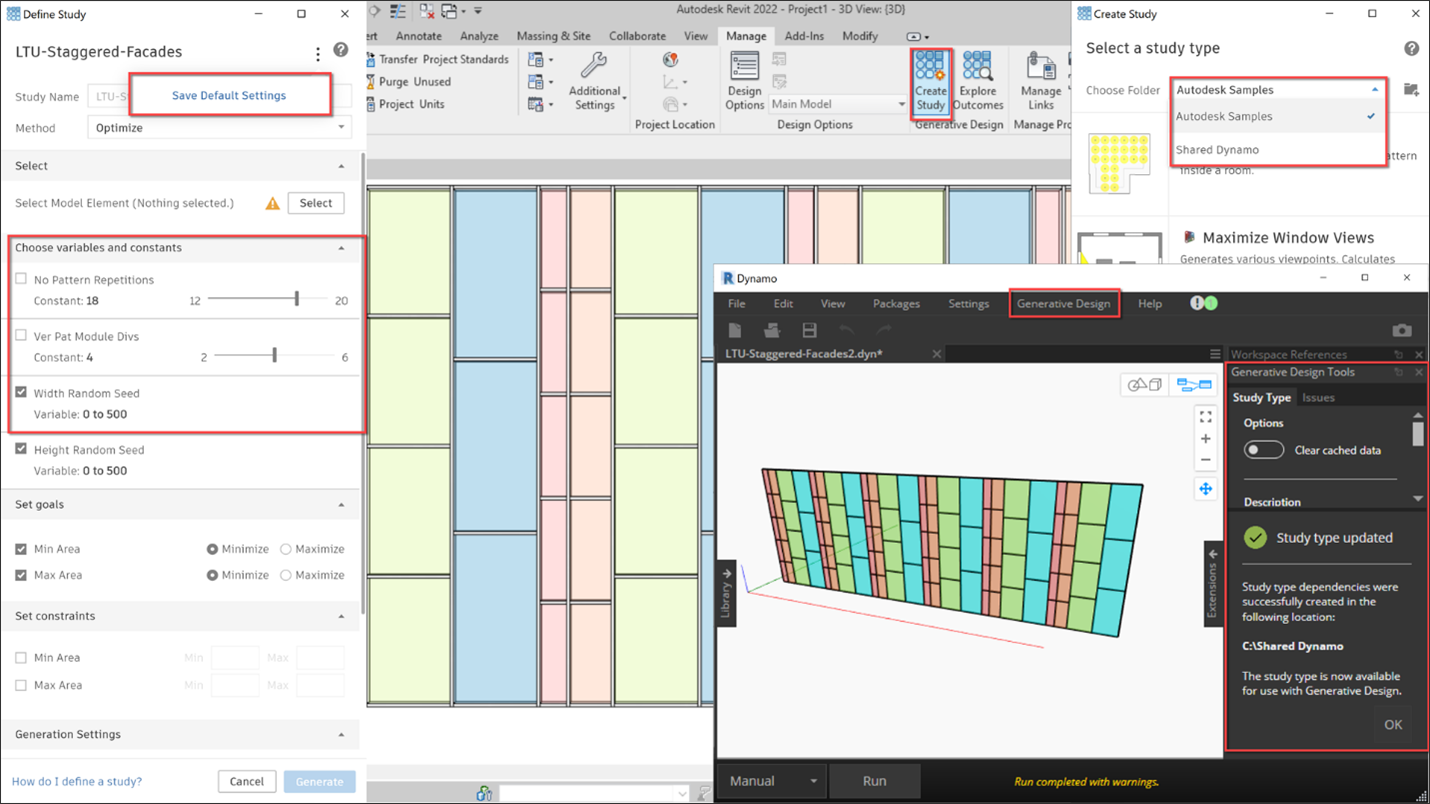Click Dynamo zoom to fit icon
This screenshot has height=804, width=1430.
1205,416
